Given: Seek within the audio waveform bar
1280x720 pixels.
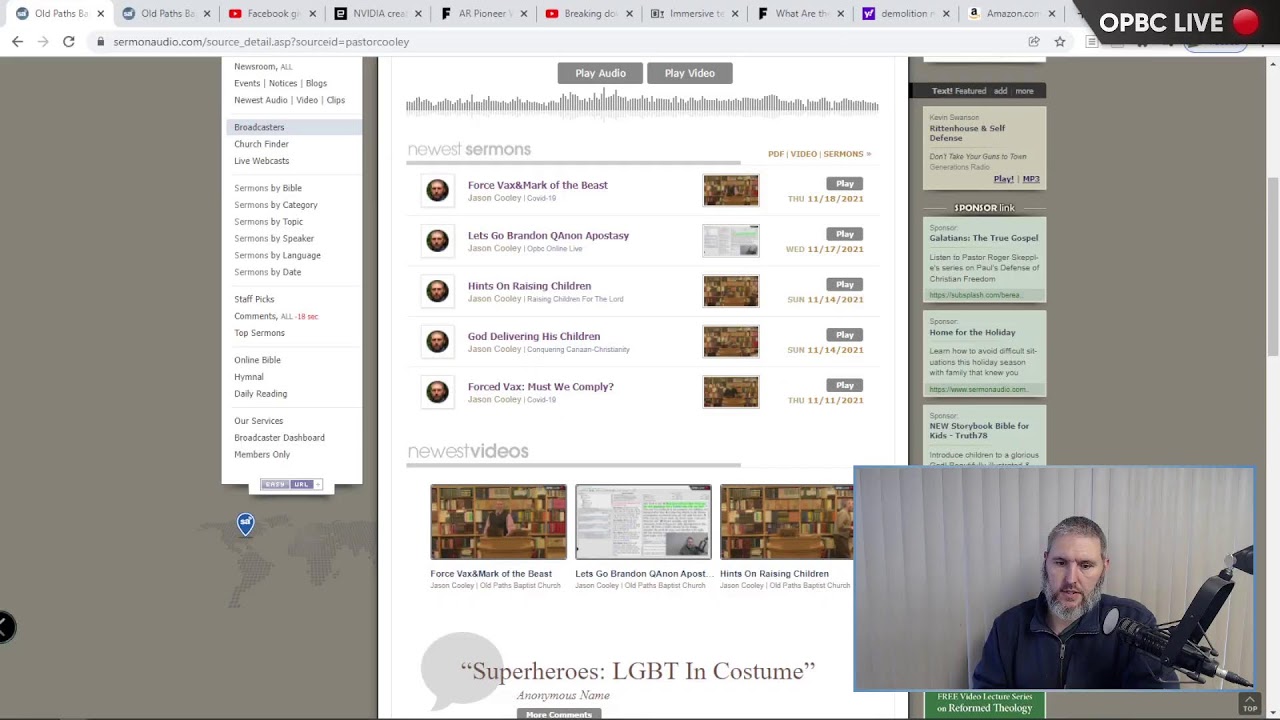Looking at the screenshot, I should click(642, 103).
